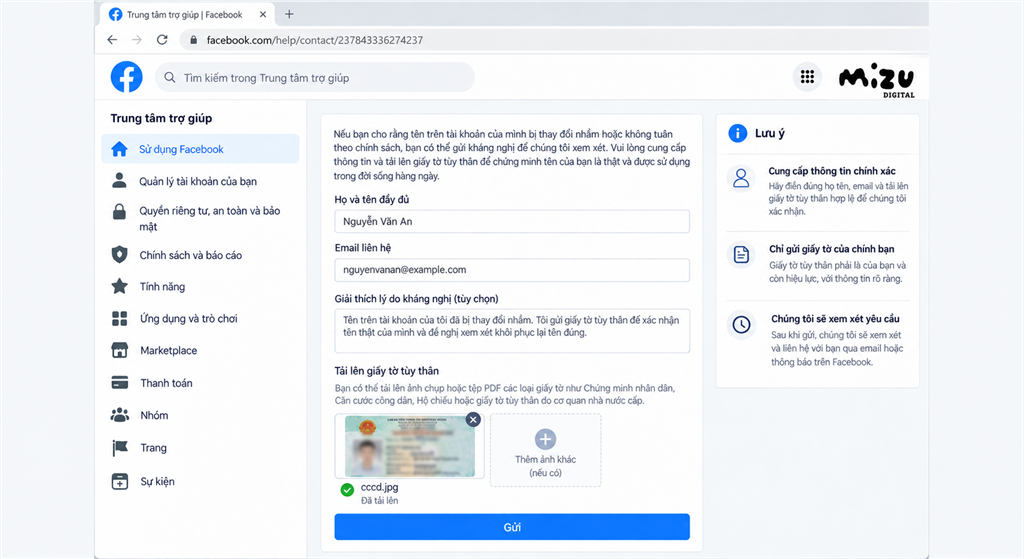Click the plus icon to add another photo

pyautogui.click(x=545, y=439)
